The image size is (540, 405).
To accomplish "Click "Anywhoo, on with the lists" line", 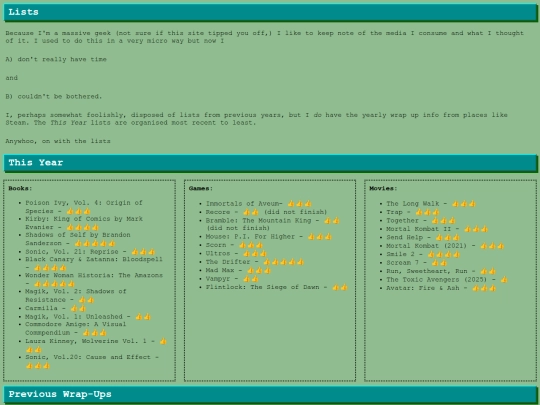I will point(58,141).
